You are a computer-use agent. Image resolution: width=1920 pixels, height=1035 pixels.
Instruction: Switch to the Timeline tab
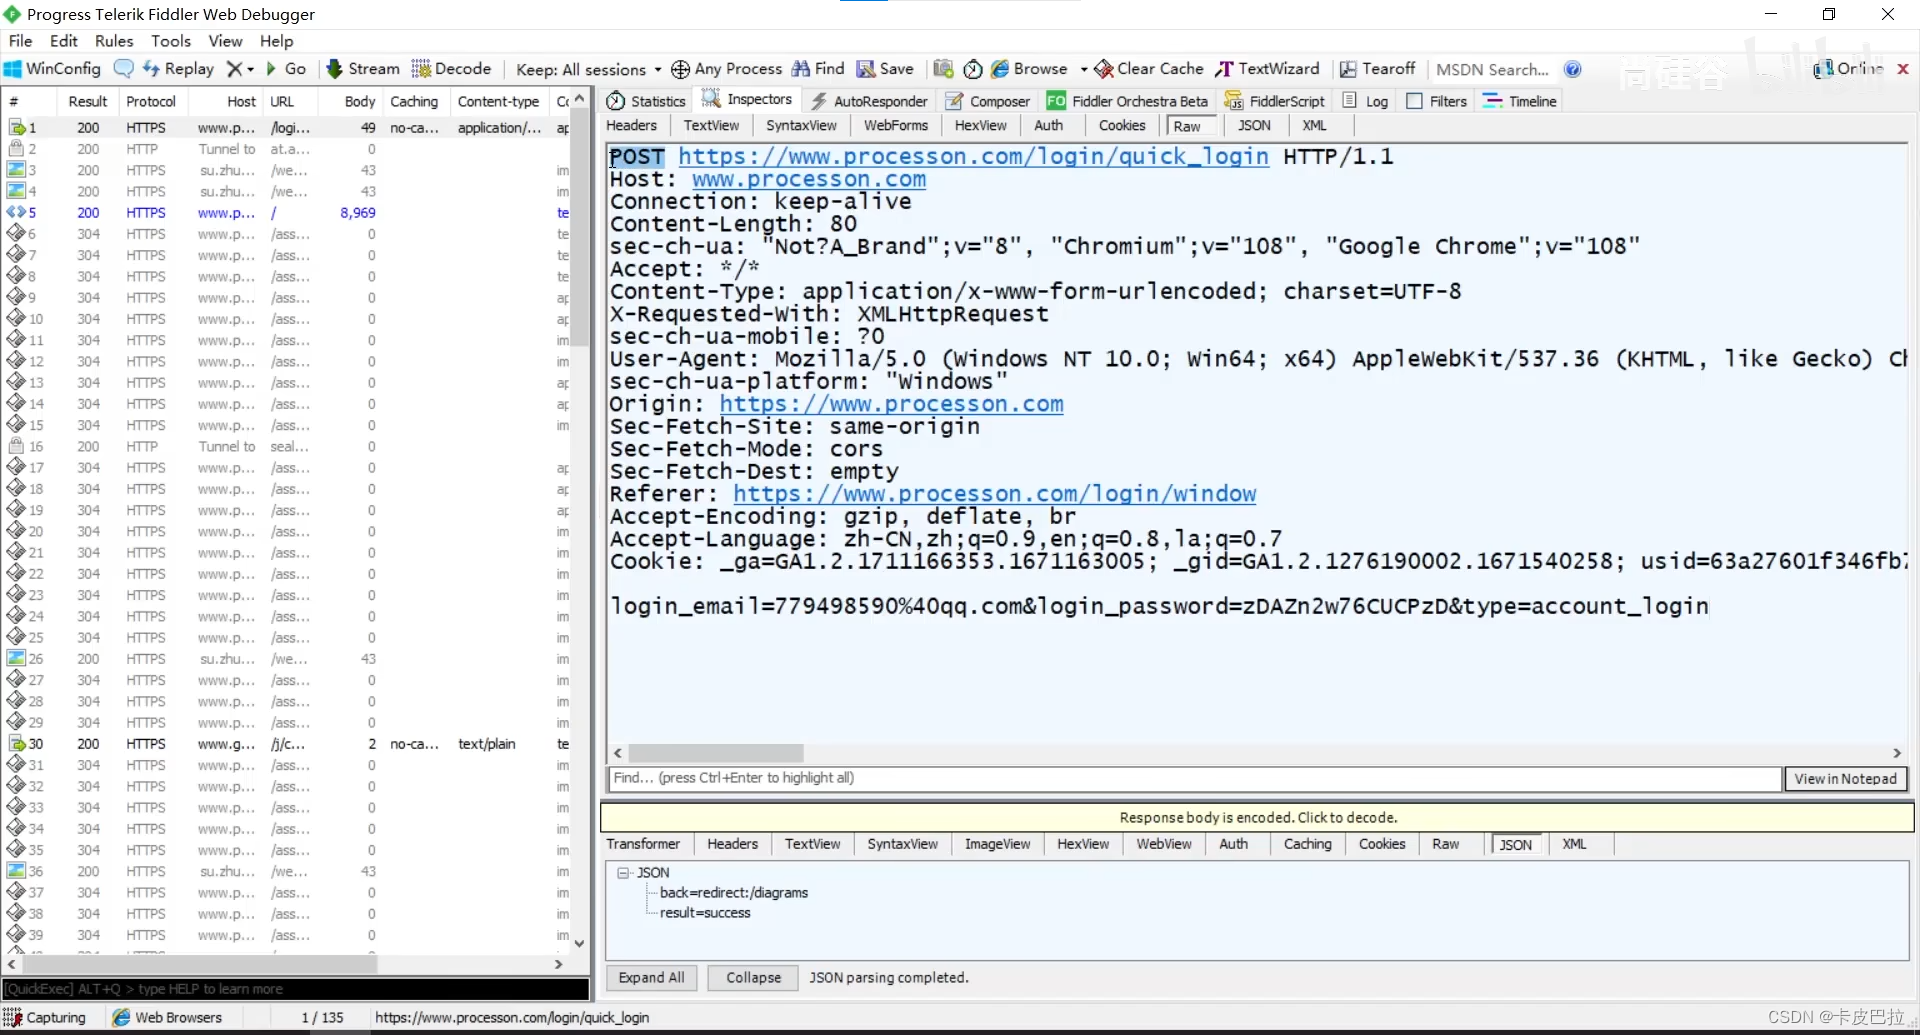tap(1520, 101)
